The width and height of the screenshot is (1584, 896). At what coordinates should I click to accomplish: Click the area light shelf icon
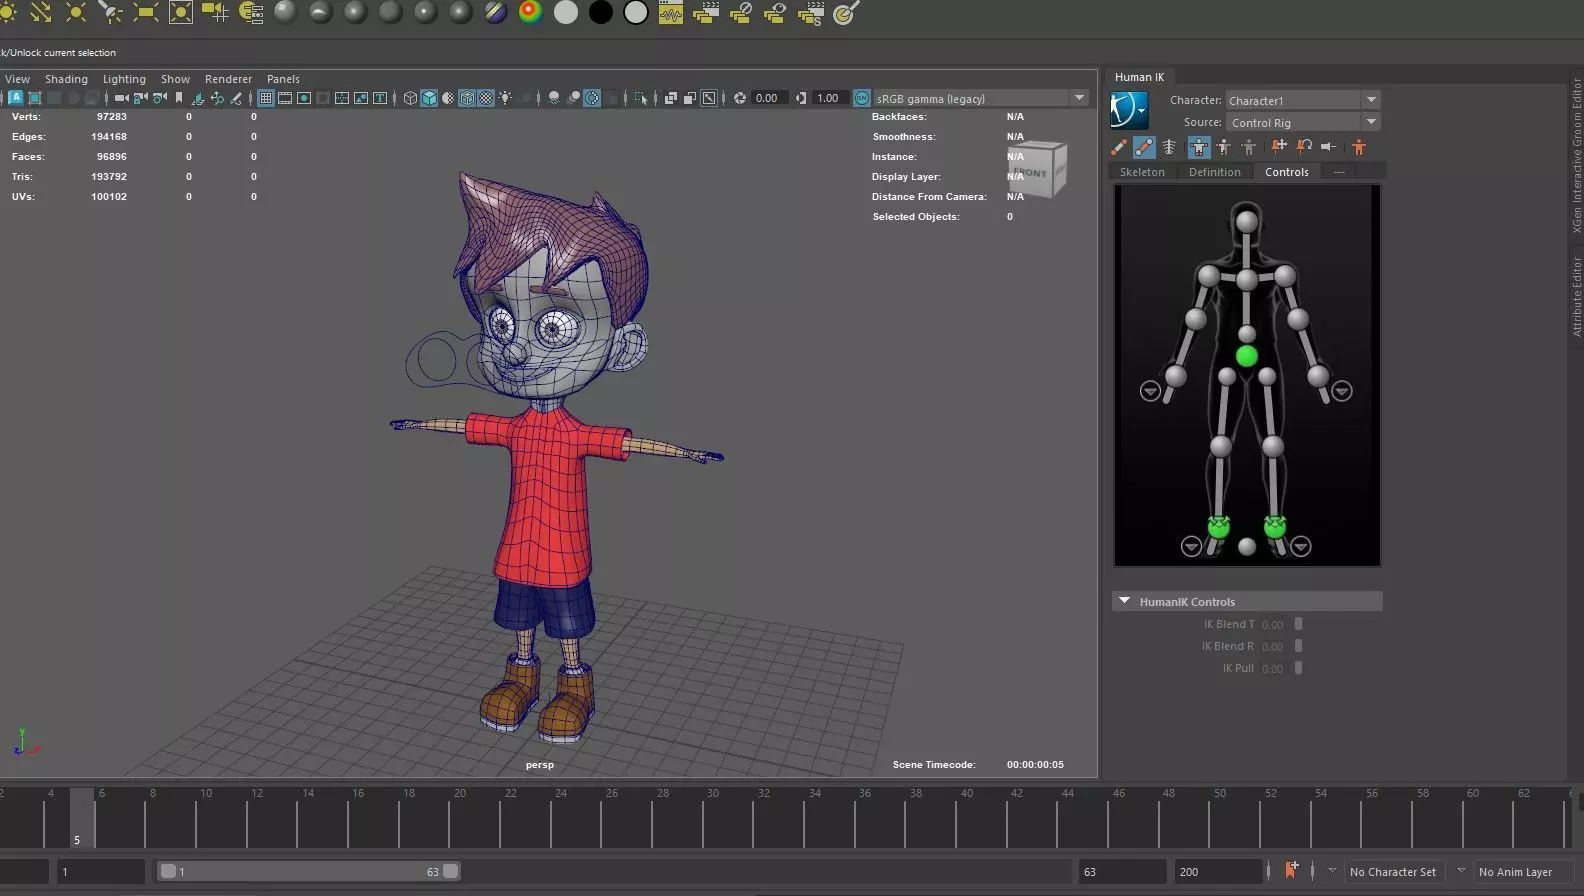click(146, 13)
